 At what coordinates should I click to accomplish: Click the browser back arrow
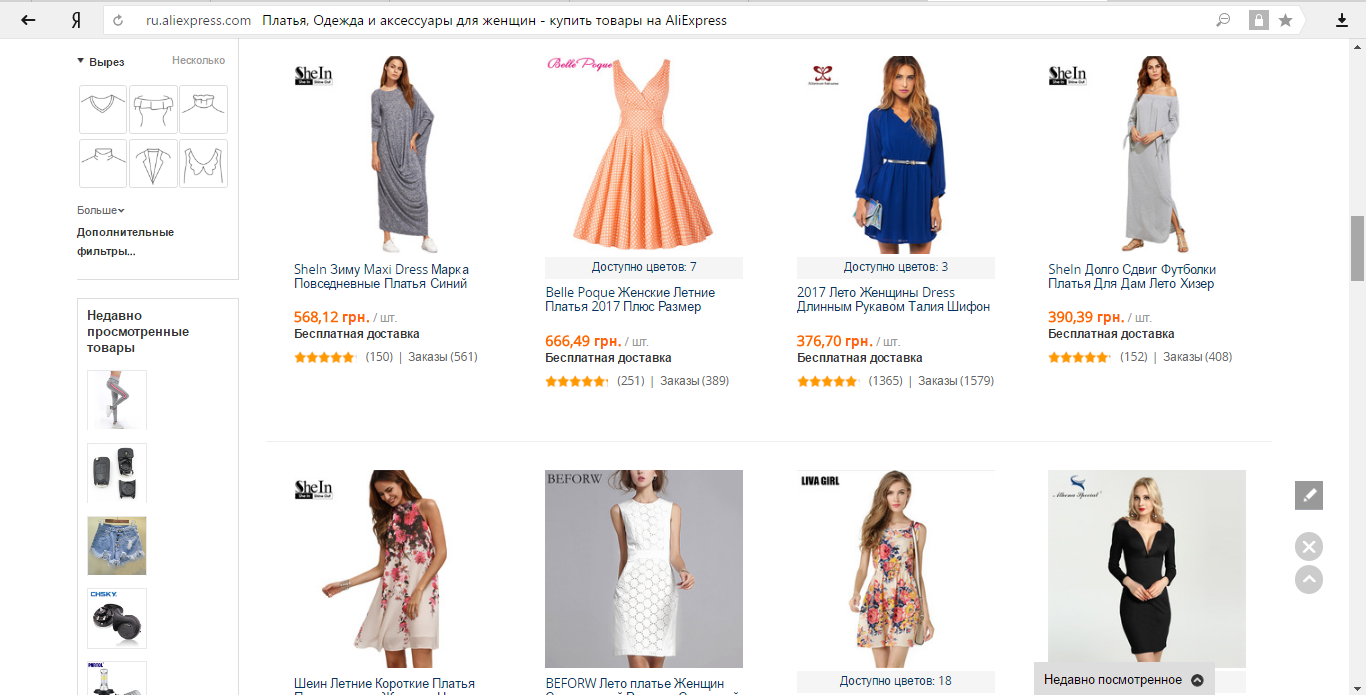click(x=28, y=20)
